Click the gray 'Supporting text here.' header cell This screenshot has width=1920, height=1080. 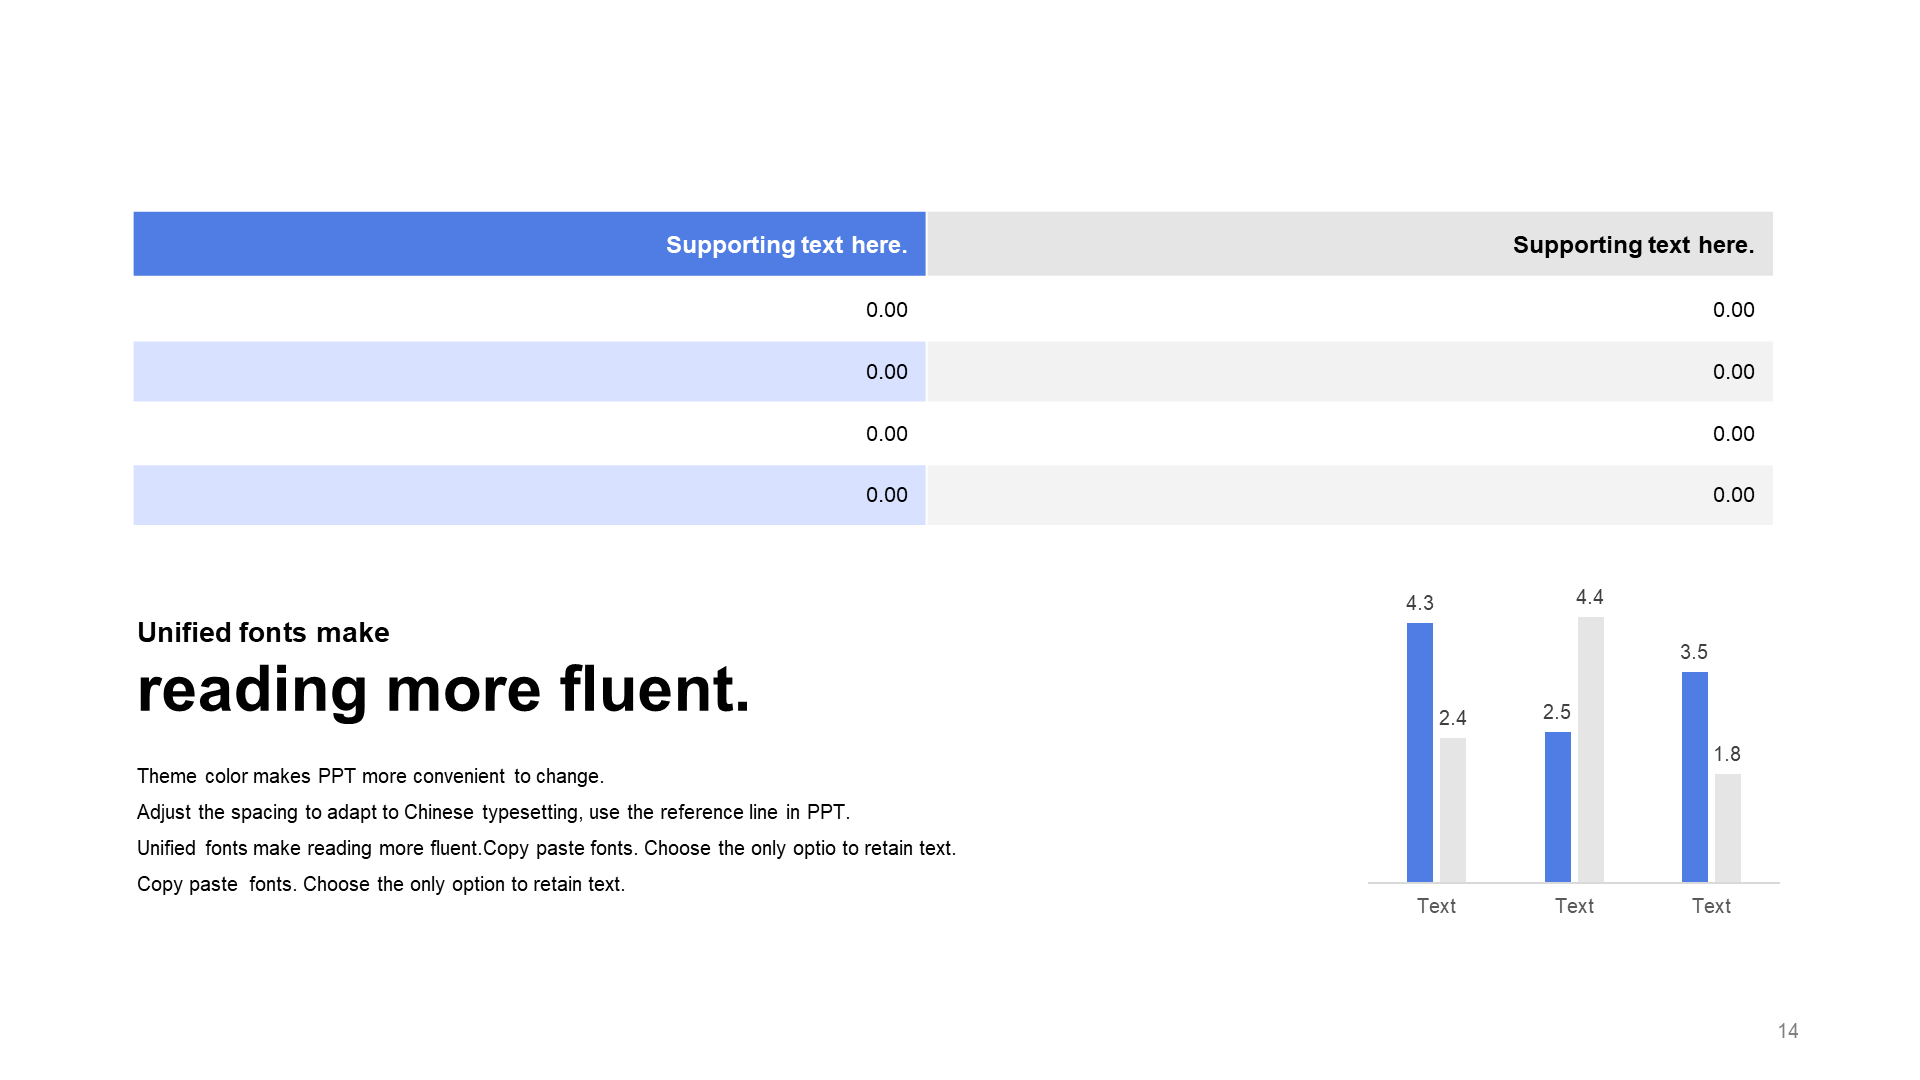click(x=1350, y=244)
